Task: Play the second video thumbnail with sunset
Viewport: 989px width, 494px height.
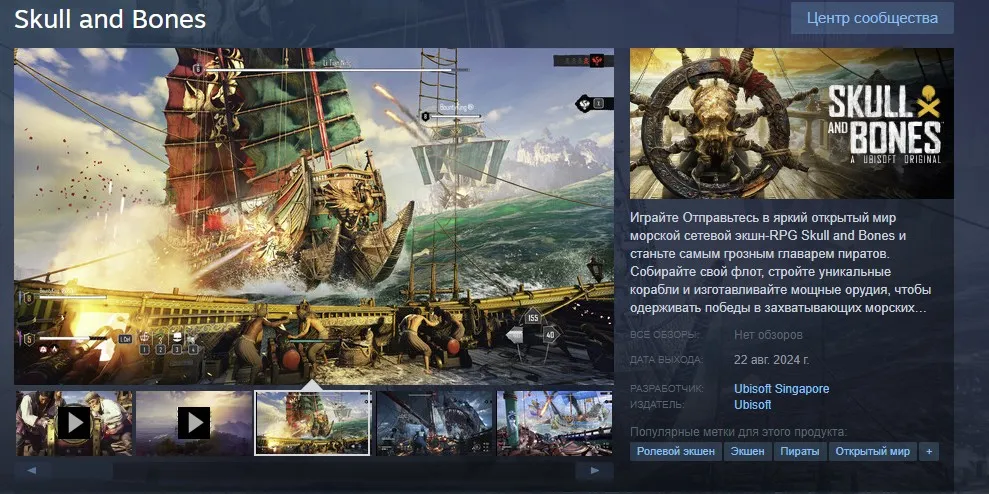Action: (193, 423)
